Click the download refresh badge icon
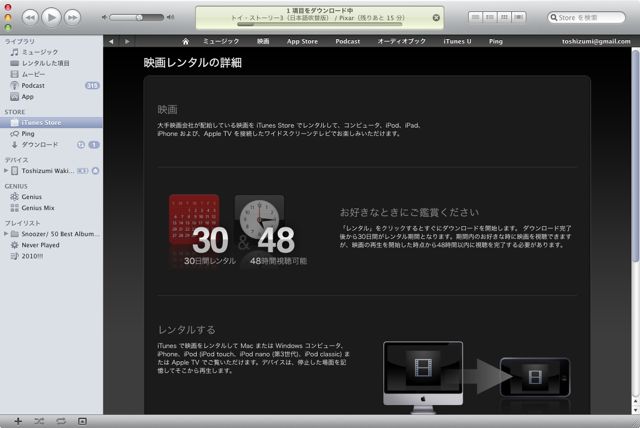 (x=81, y=145)
